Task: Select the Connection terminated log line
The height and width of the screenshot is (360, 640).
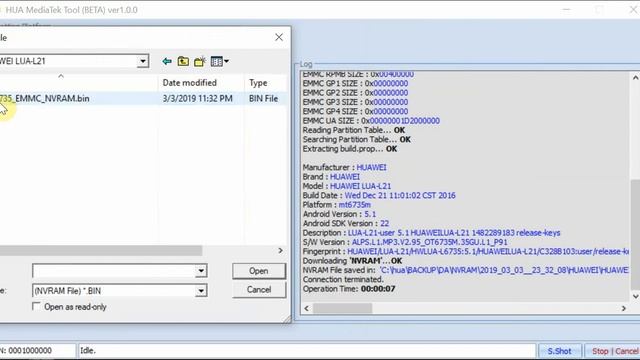Action: [343, 280]
